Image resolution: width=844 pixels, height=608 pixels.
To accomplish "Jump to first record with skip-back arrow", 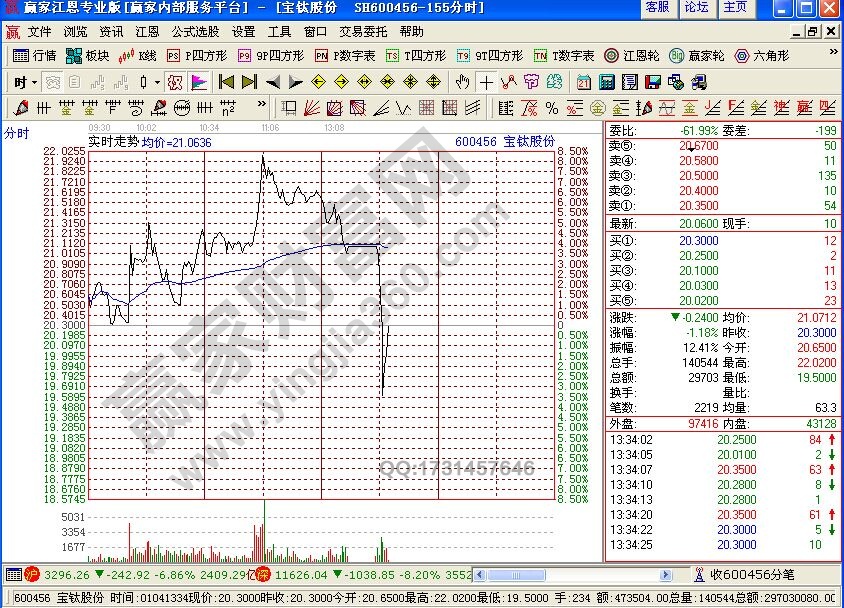I will (226, 82).
